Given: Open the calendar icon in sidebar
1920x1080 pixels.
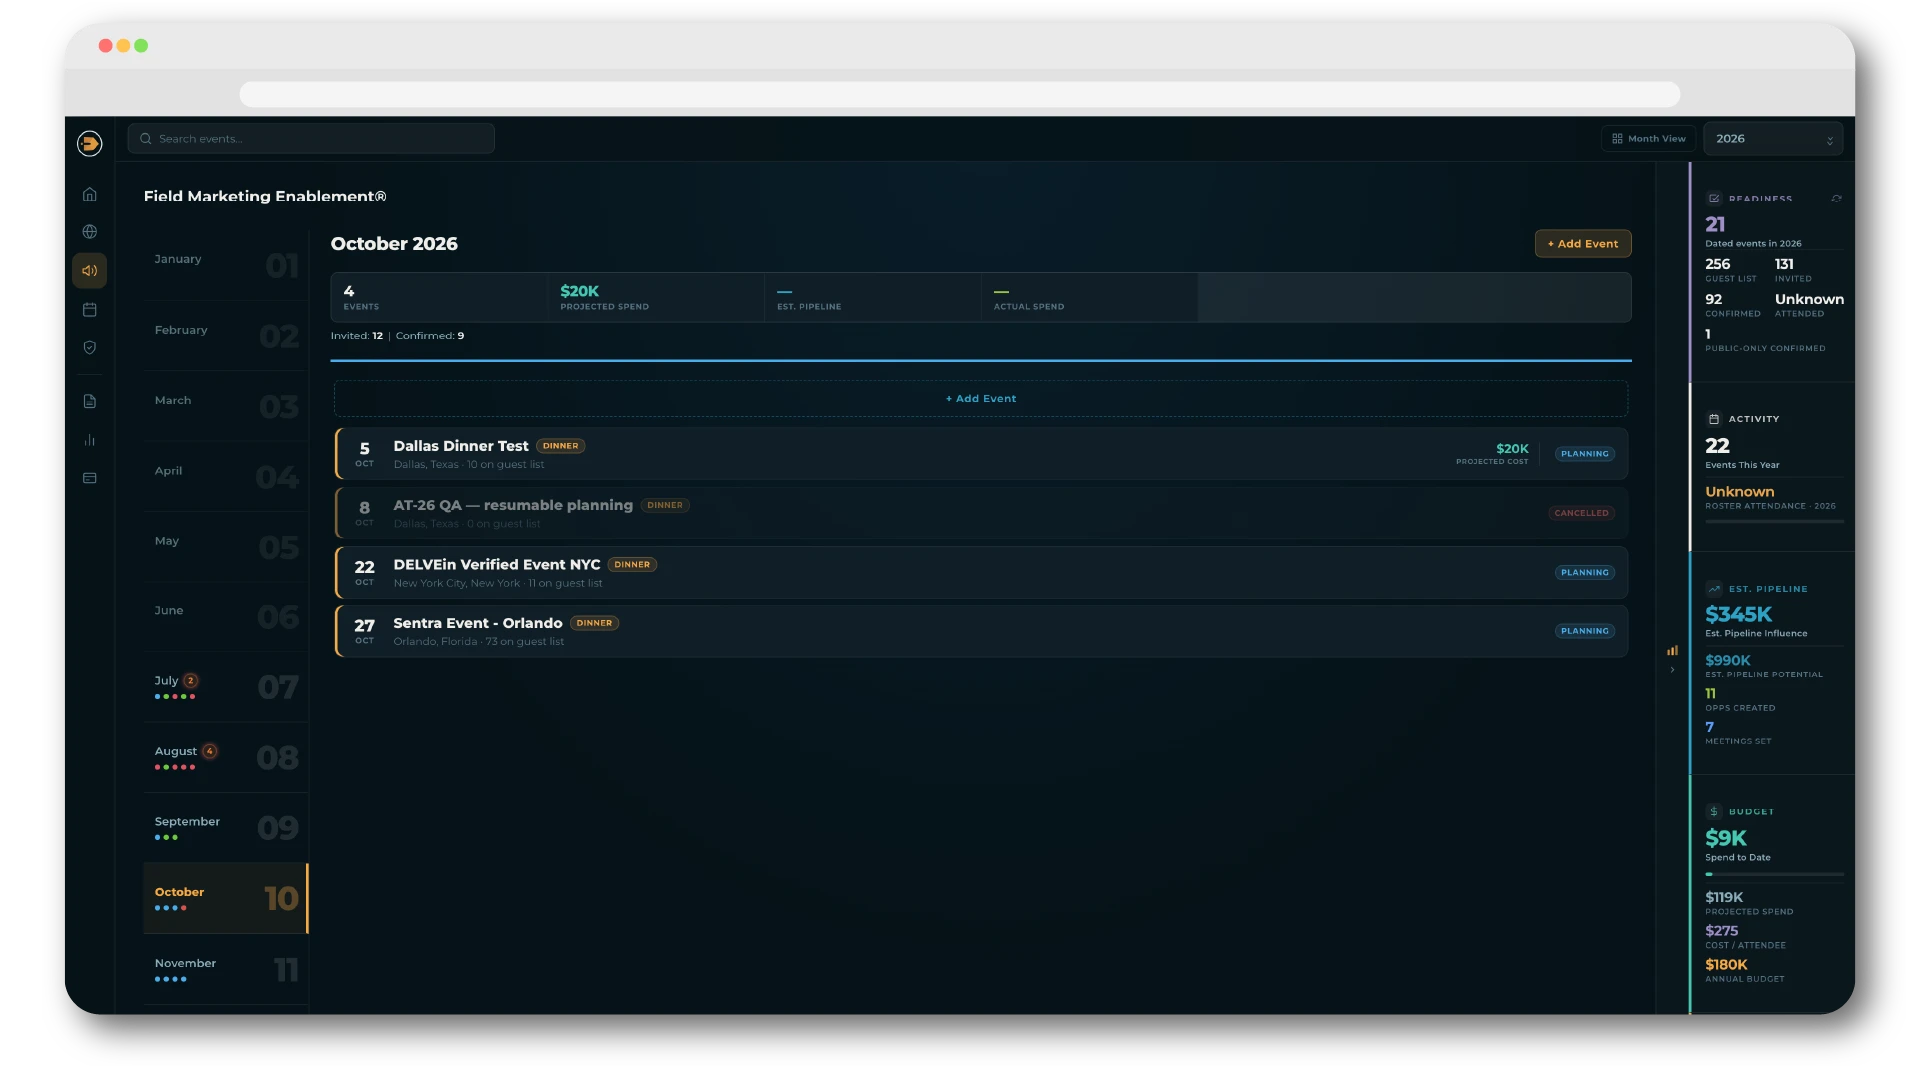Looking at the screenshot, I should 90,309.
